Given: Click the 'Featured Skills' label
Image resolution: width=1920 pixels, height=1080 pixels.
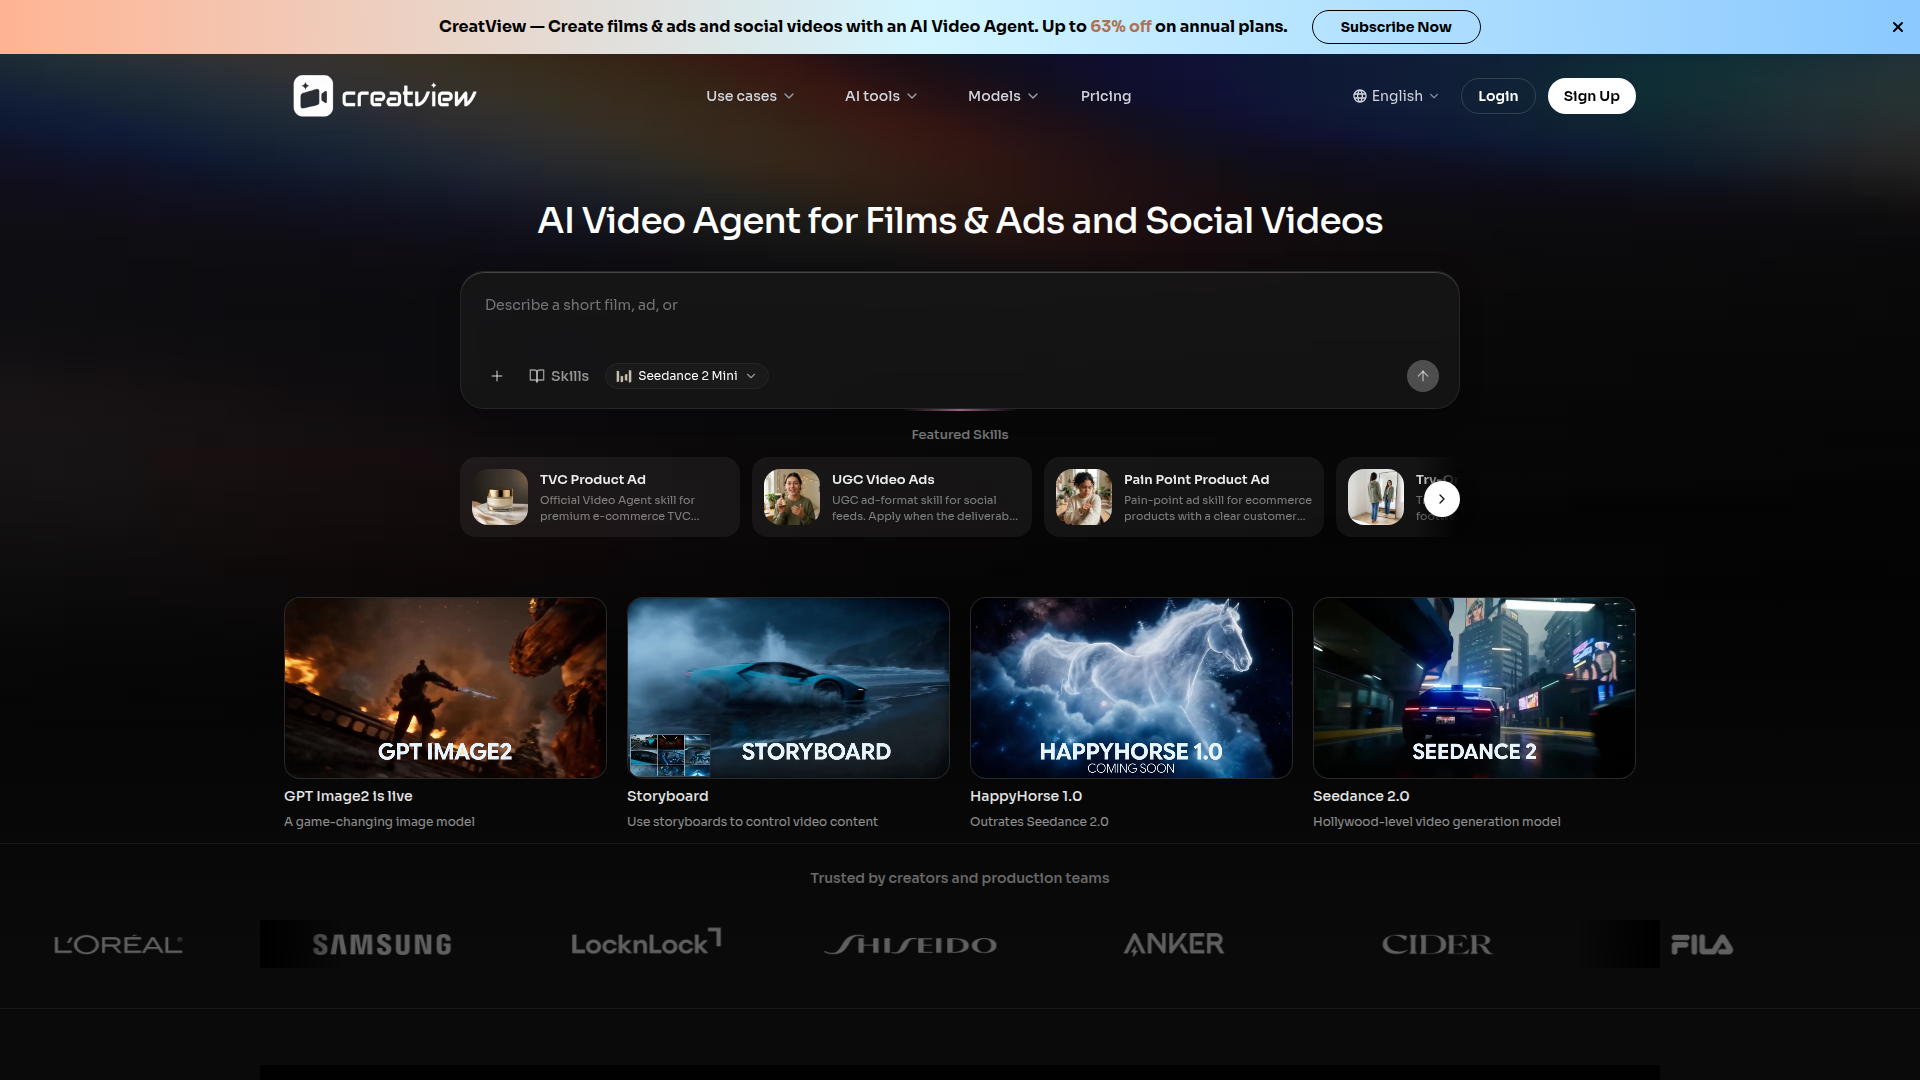Looking at the screenshot, I should point(960,435).
